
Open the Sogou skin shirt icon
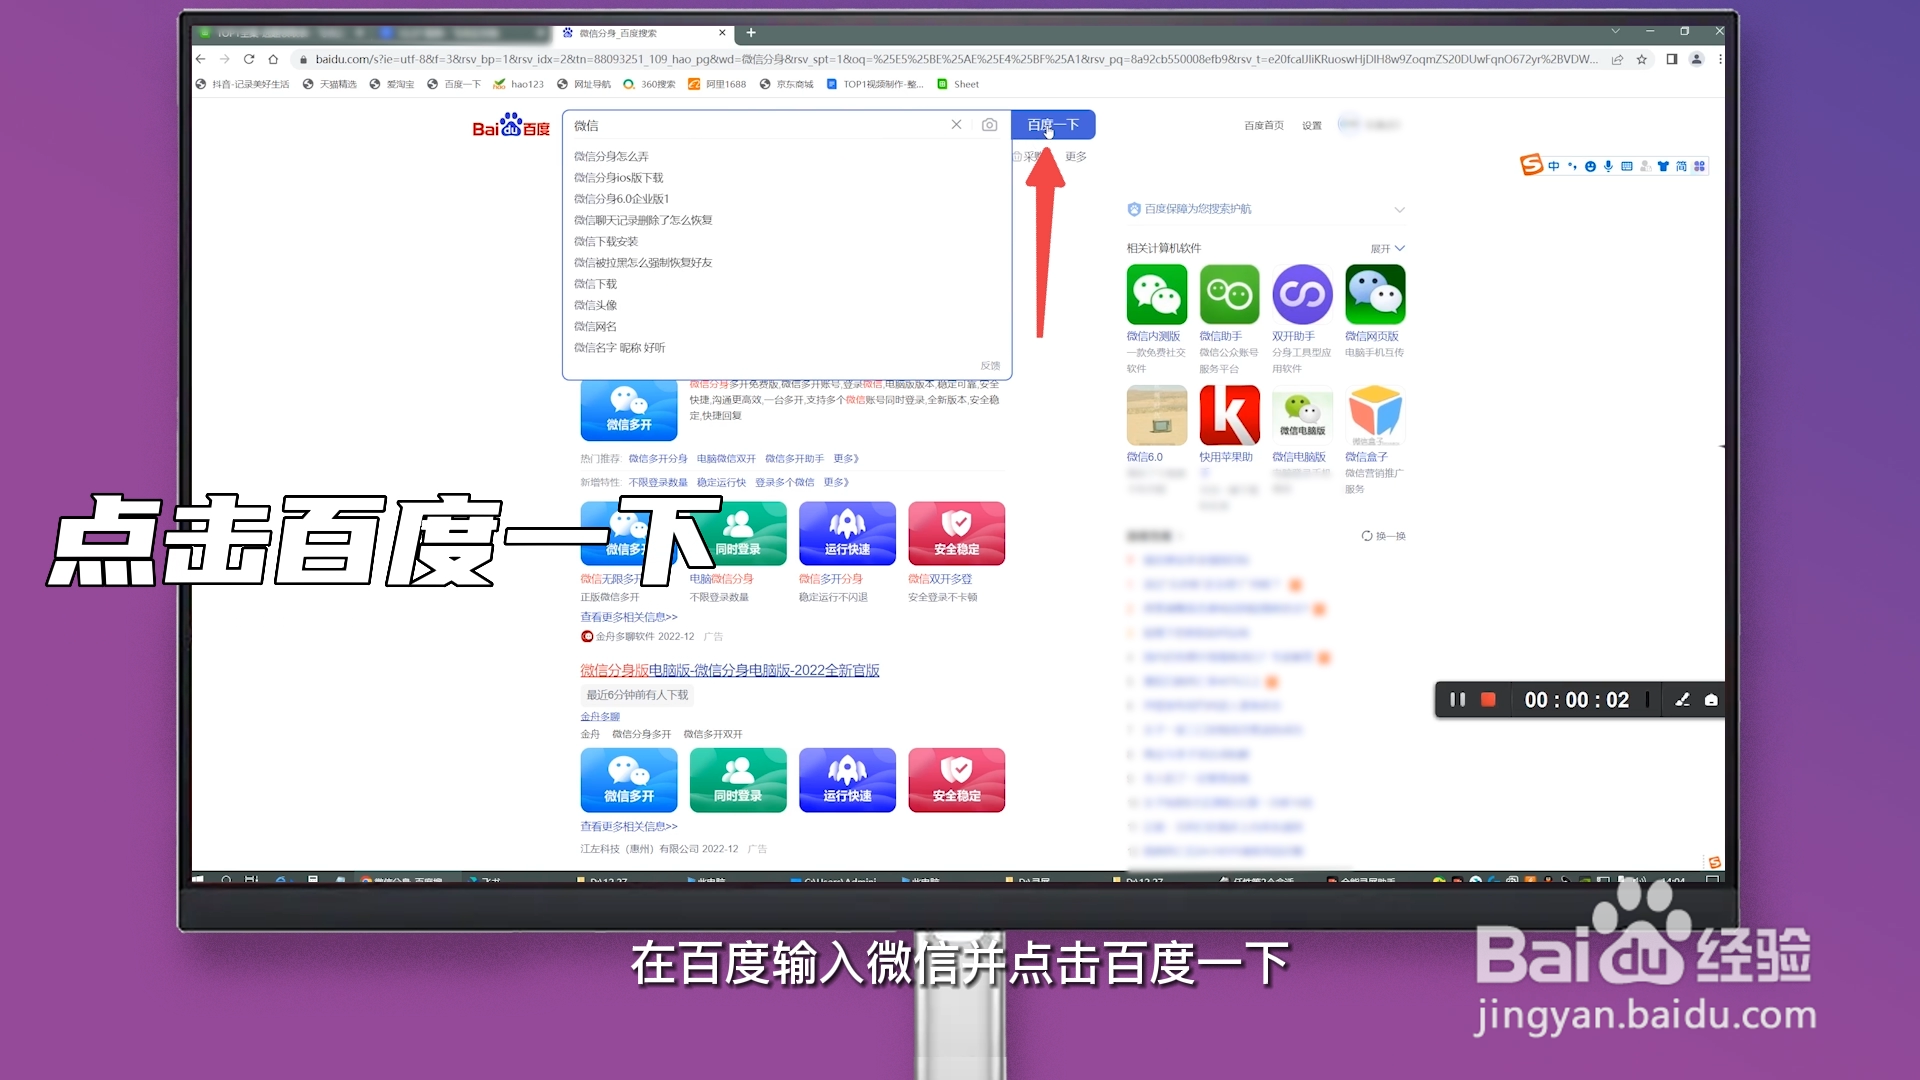tap(1662, 166)
